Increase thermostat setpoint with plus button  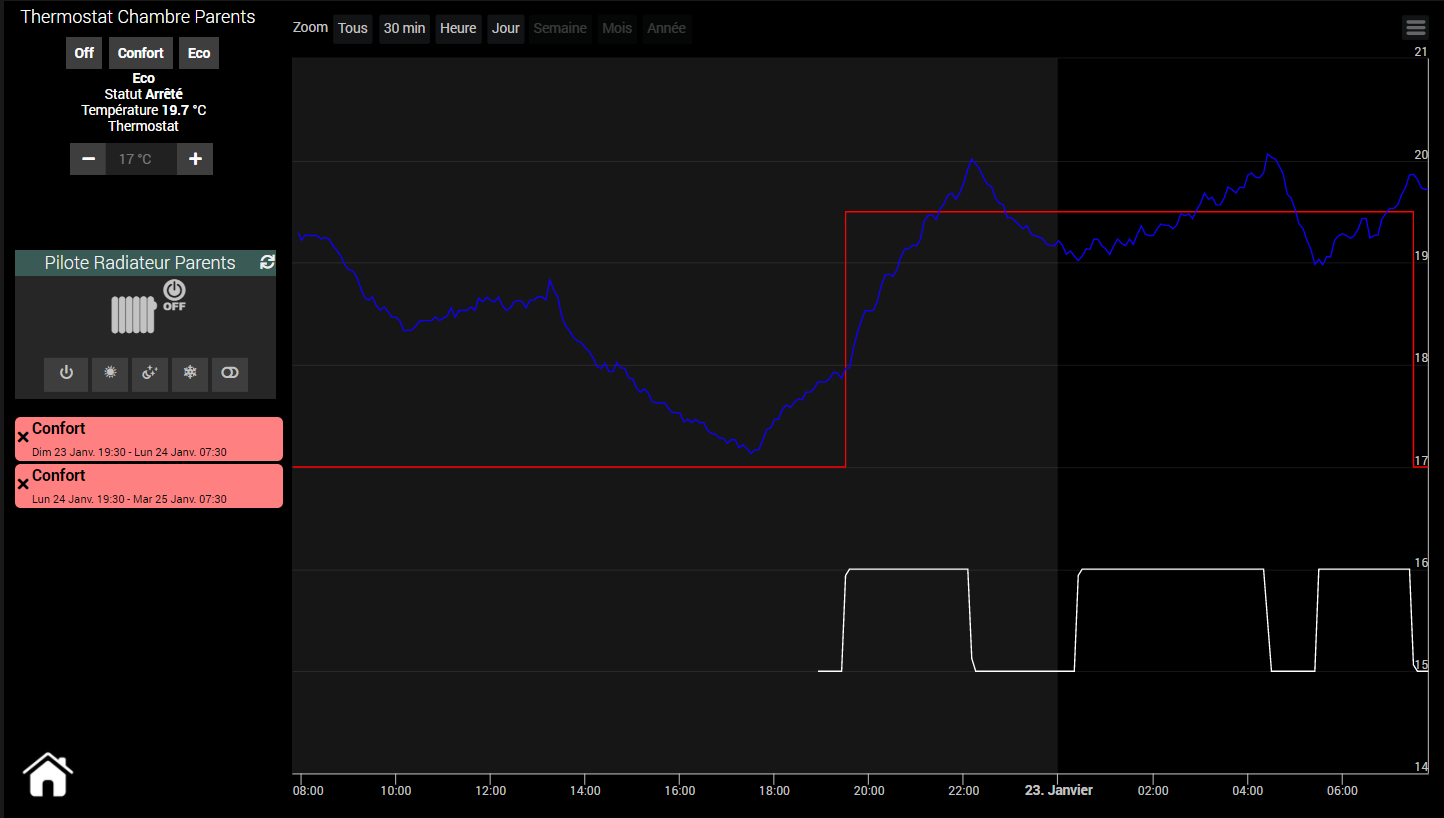point(195,159)
